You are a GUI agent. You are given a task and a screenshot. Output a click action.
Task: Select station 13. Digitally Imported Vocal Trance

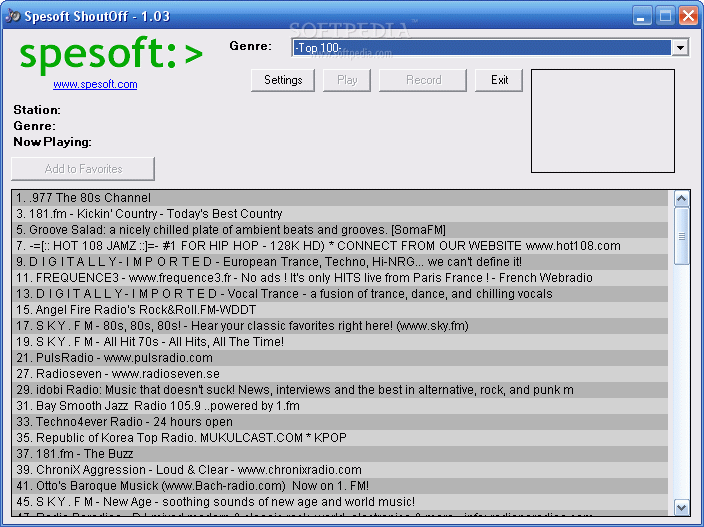pyautogui.click(x=340, y=294)
